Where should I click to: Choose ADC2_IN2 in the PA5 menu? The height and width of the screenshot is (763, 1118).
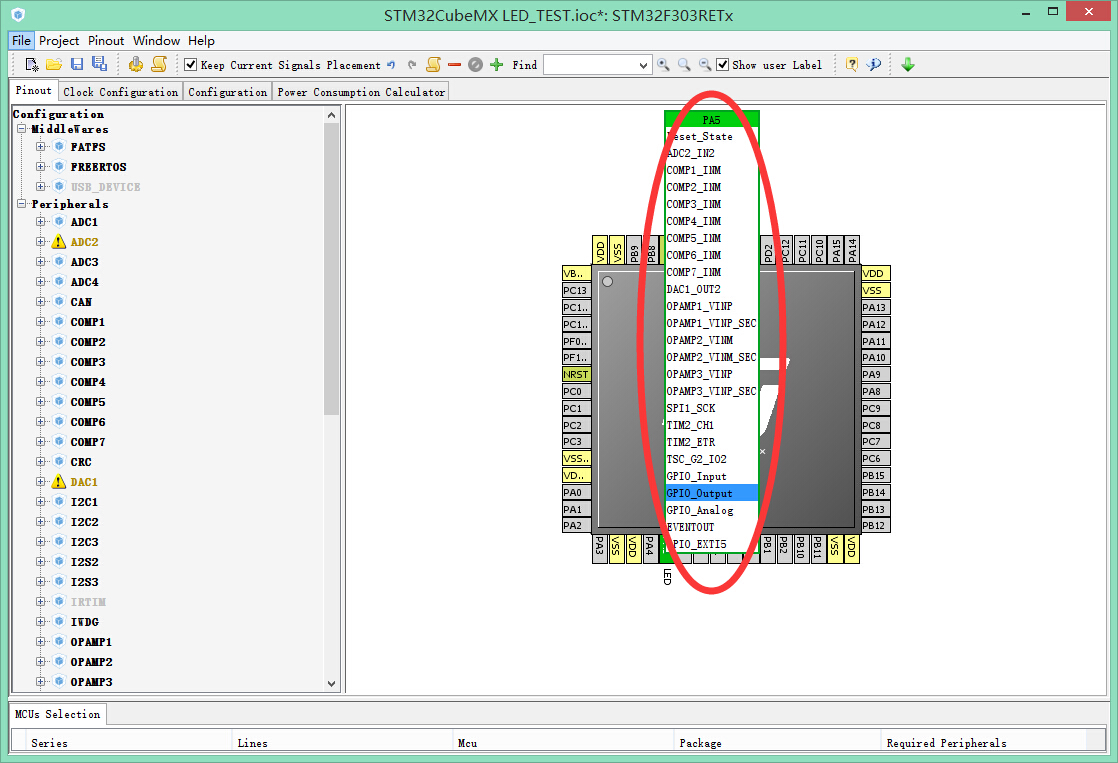712,153
